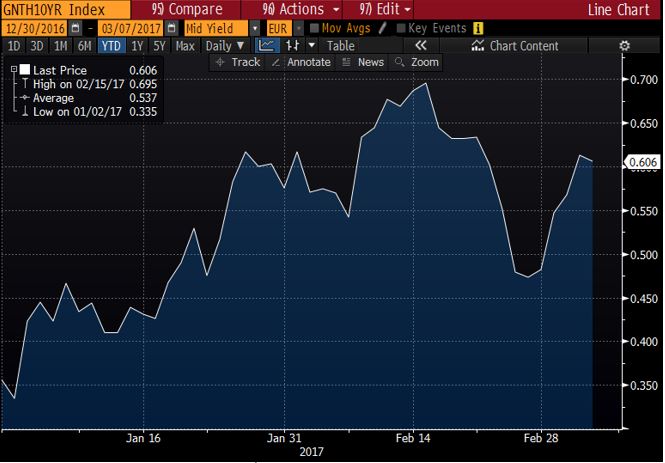The height and width of the screenshot is (463, 665).
Task: Click the Last Price white color swatch
Action: point(25,69)
